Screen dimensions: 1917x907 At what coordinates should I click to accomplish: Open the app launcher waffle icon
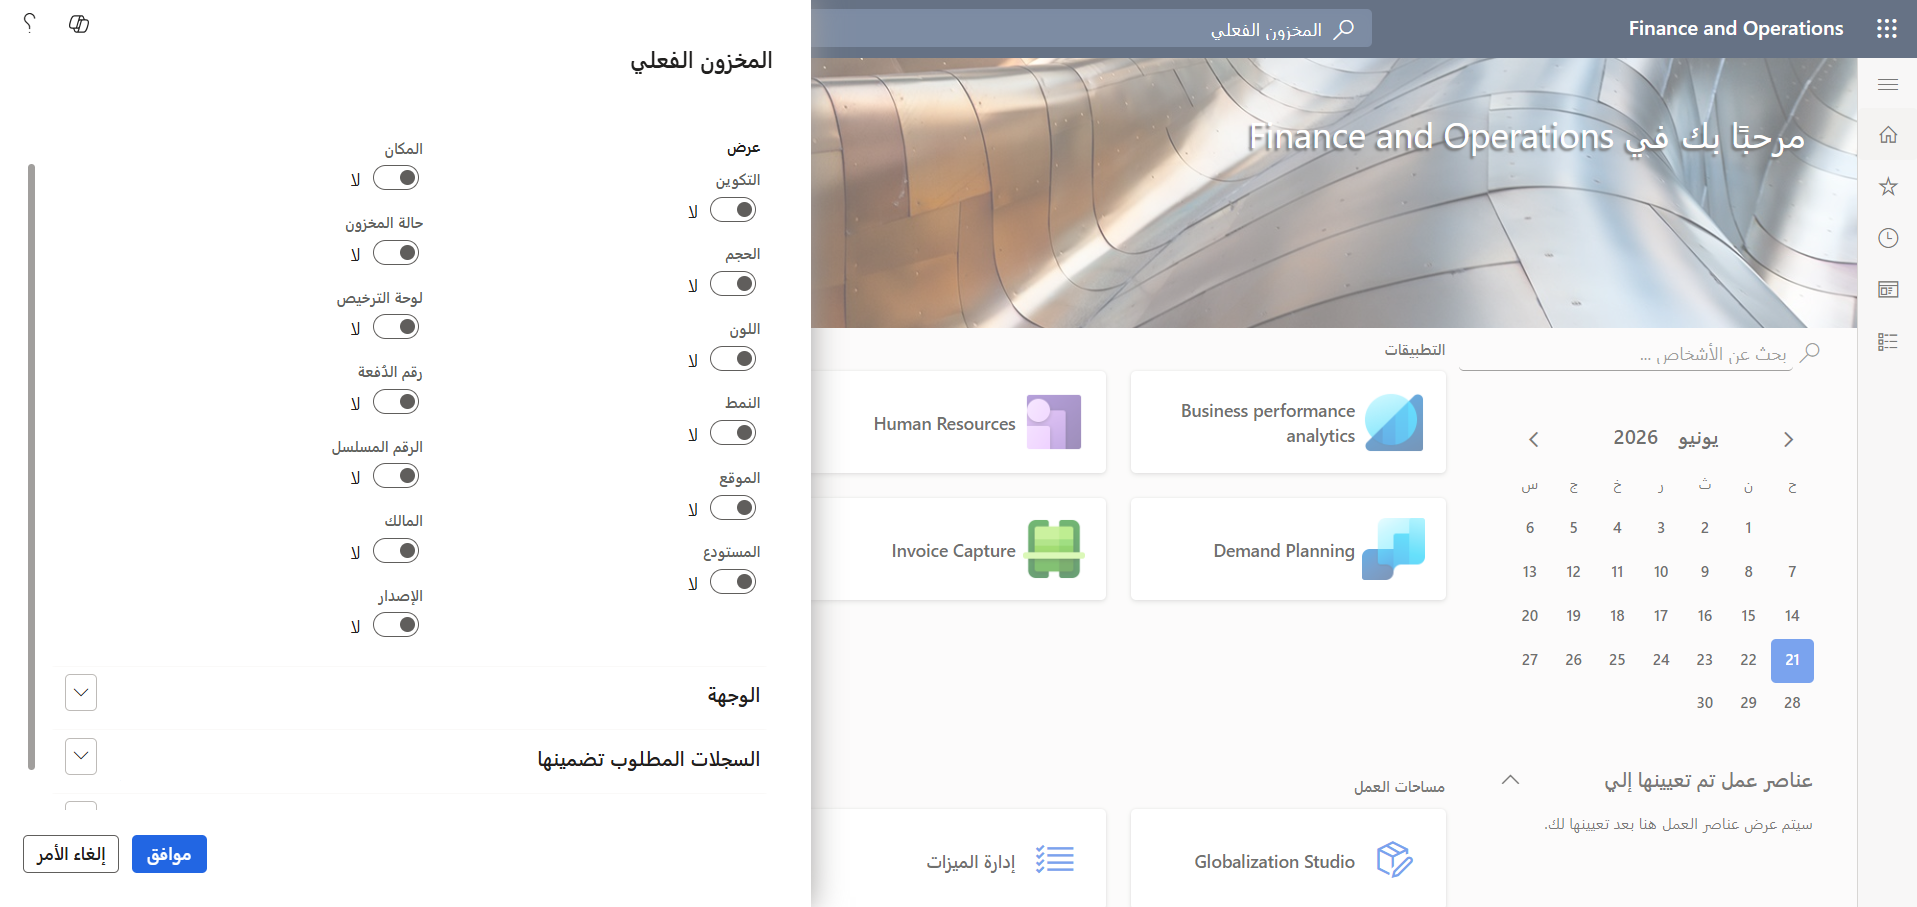coord(1886,29)
